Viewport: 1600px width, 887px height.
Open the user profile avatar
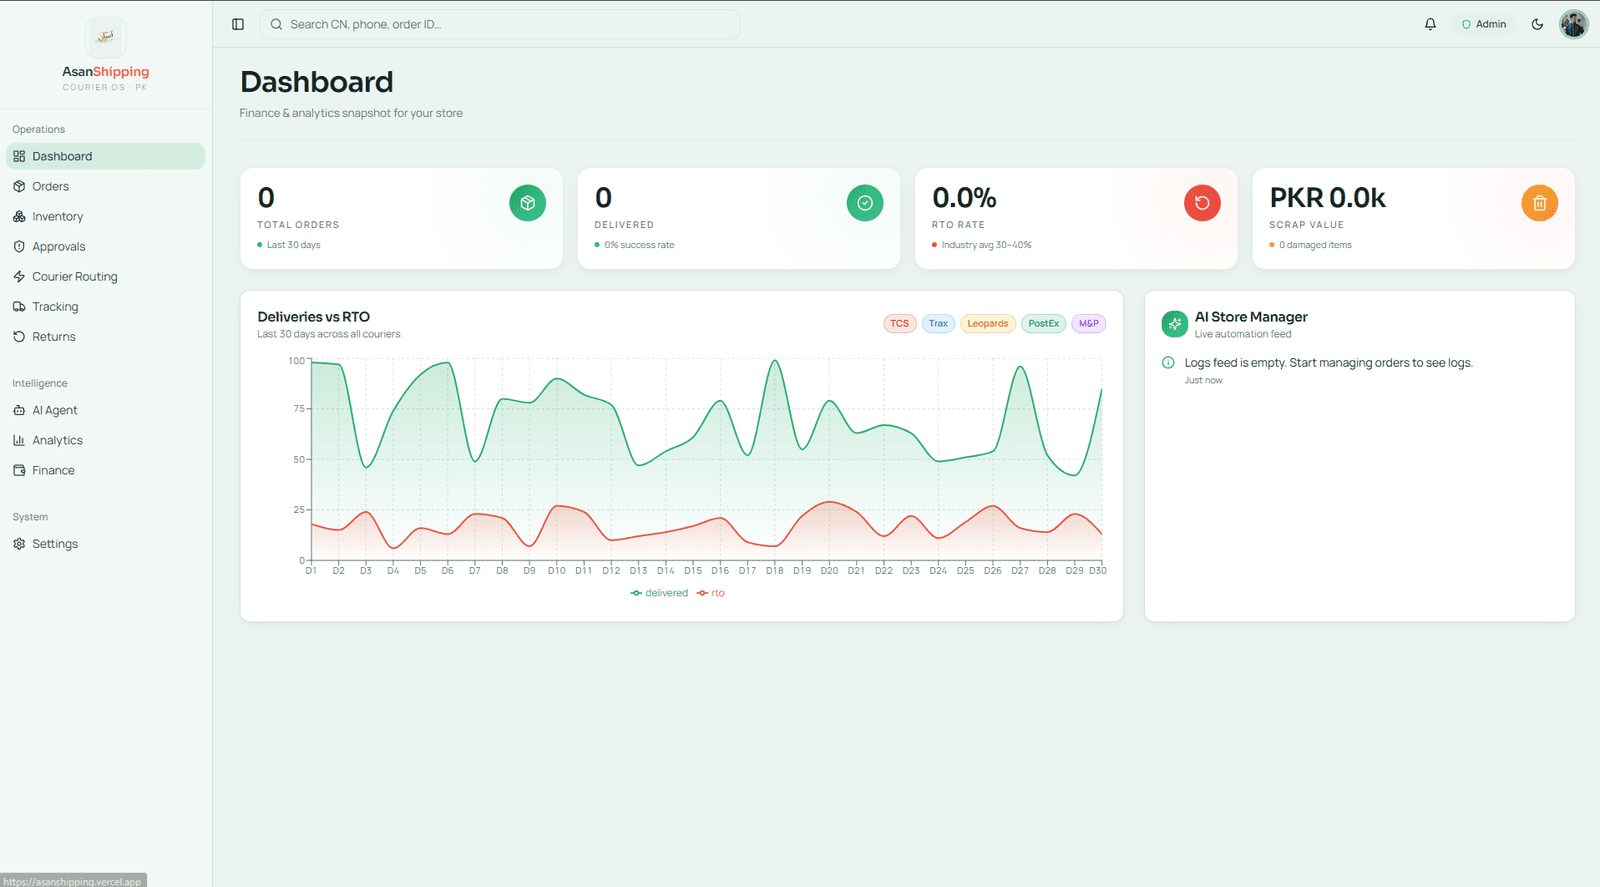point(1574,24)
